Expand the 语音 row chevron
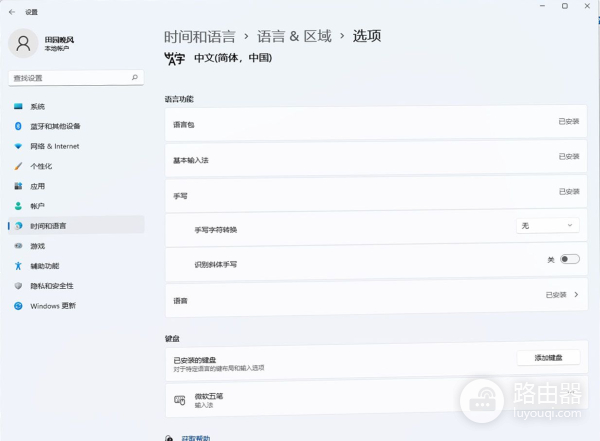Image resolution: width=600 pixels, height=441 pixels. [x=576, y=294]
